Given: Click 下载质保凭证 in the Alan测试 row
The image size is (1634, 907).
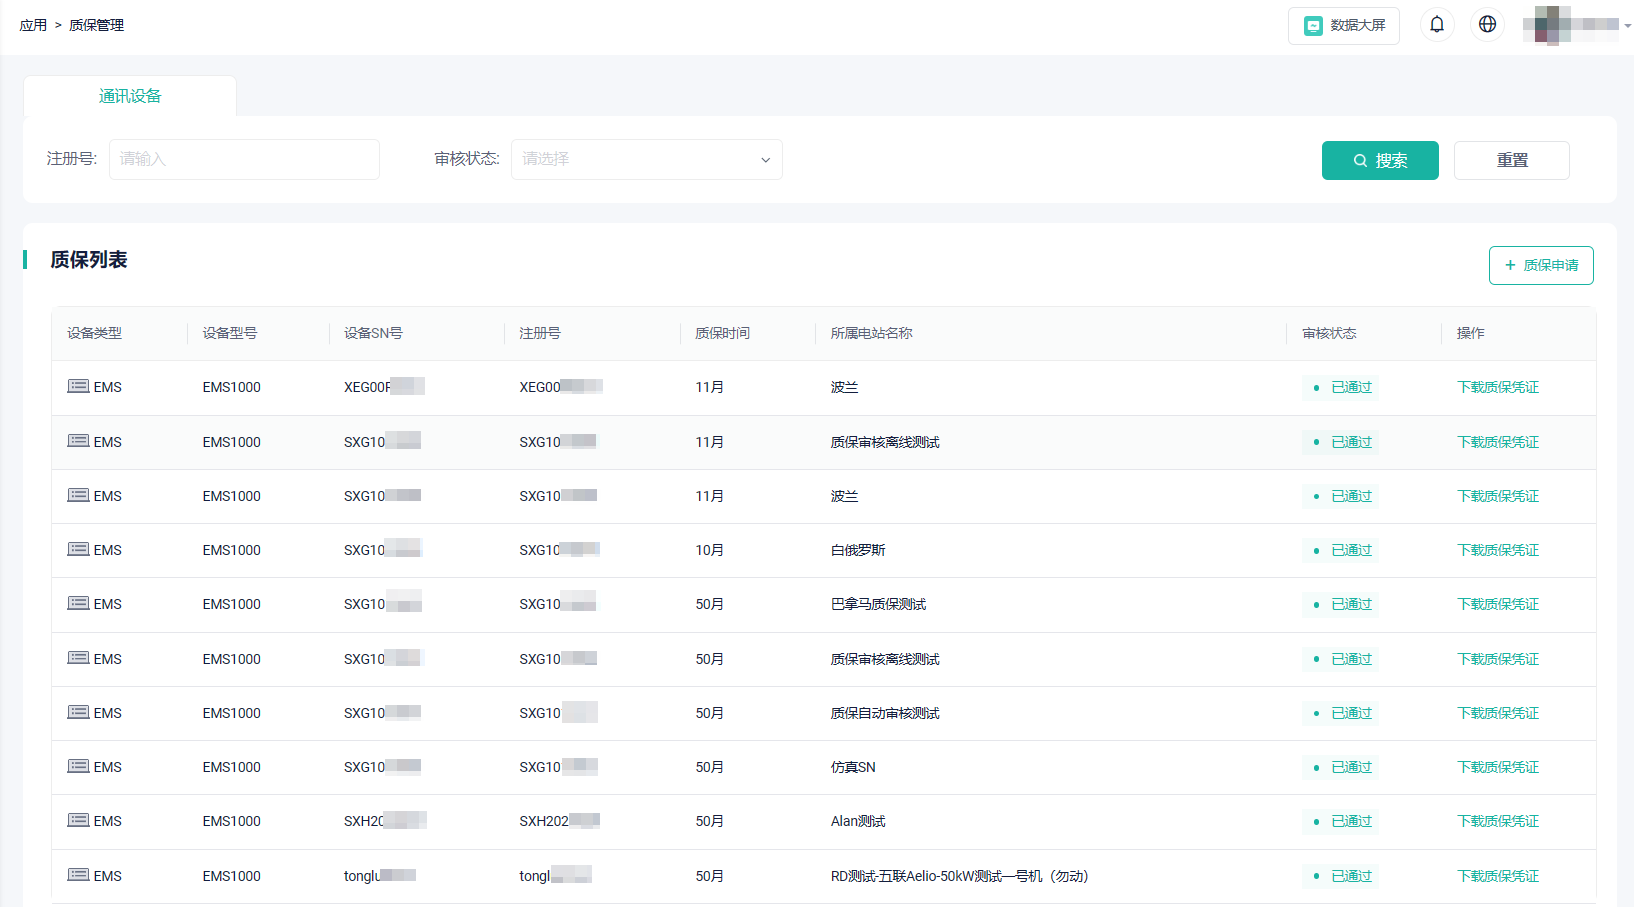Looking at the screenshot, I should tap(1498, 820).
